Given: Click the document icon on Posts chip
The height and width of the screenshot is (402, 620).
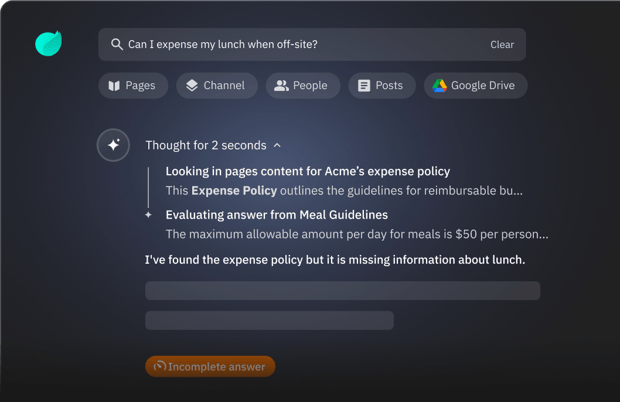Looking at the screenshot, I should 364,86.
